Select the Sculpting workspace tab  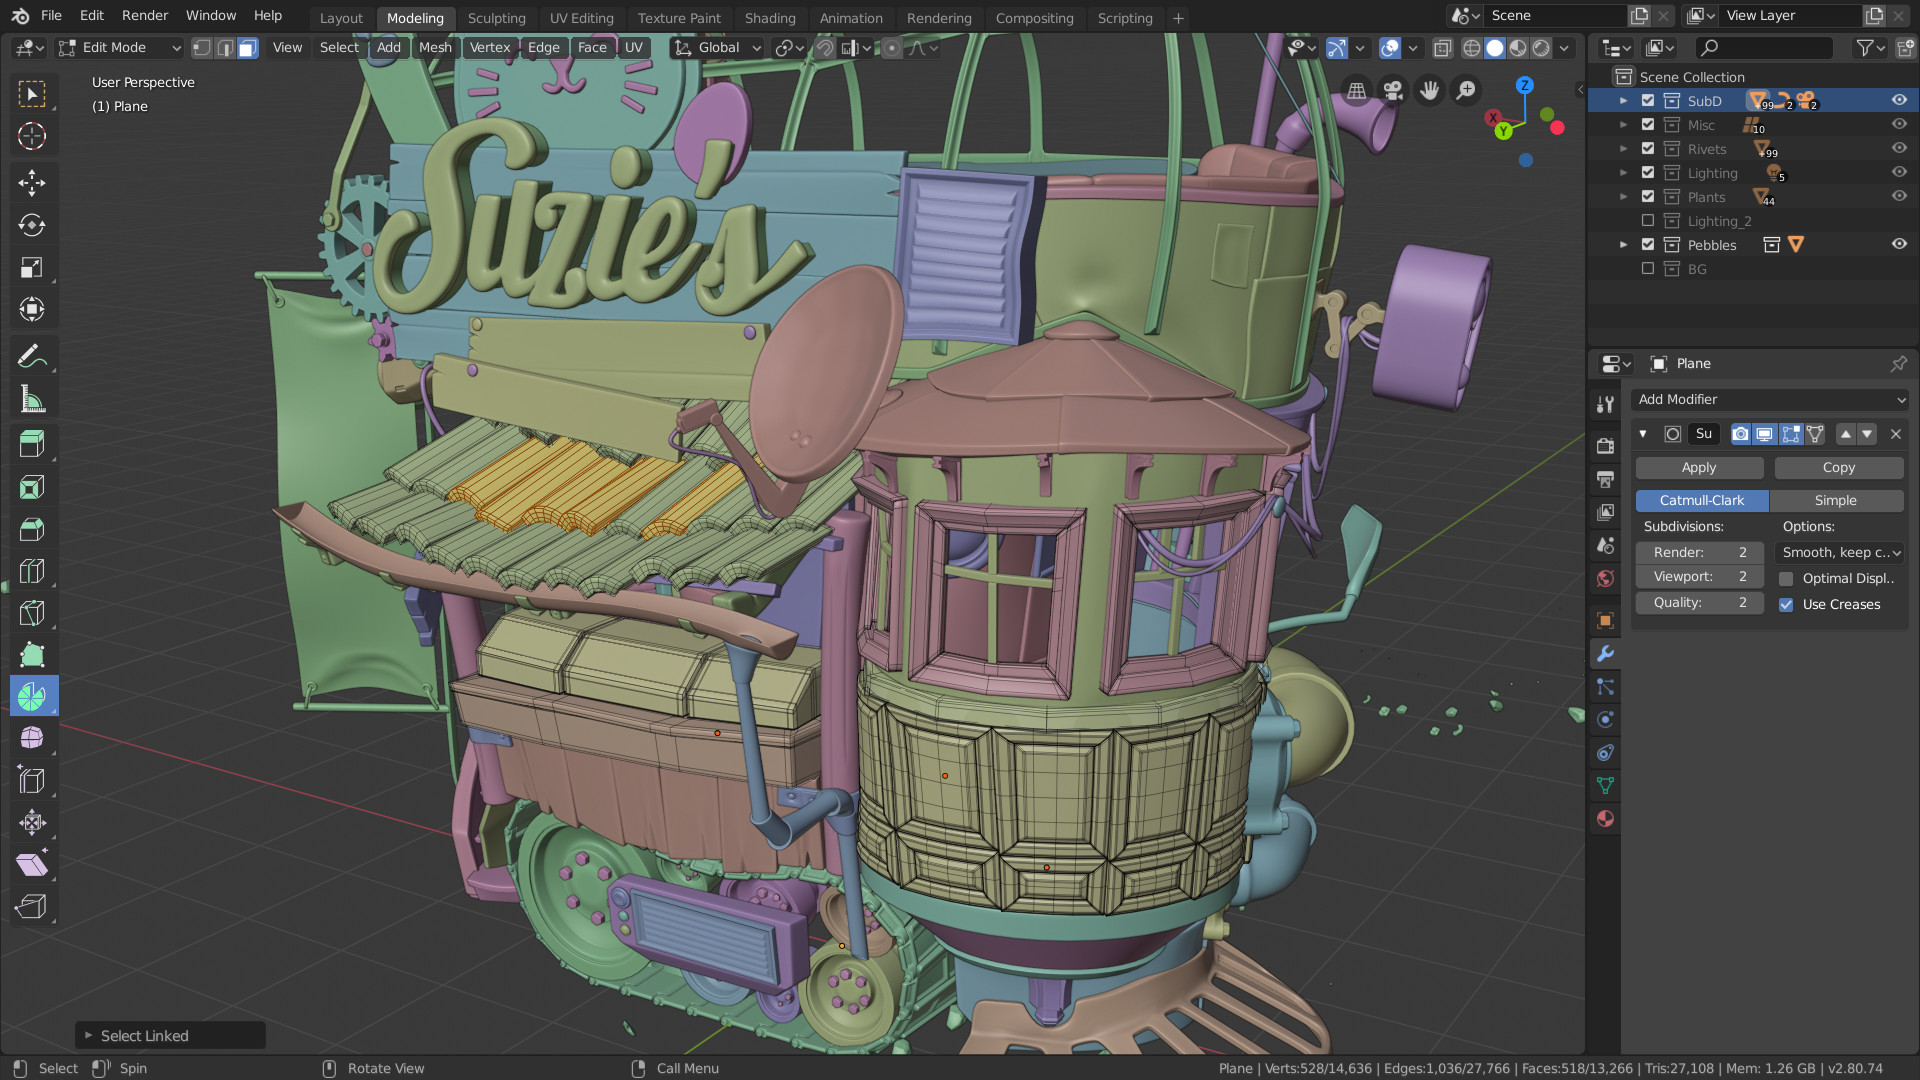pyautogui.click(x=497, y=17)
